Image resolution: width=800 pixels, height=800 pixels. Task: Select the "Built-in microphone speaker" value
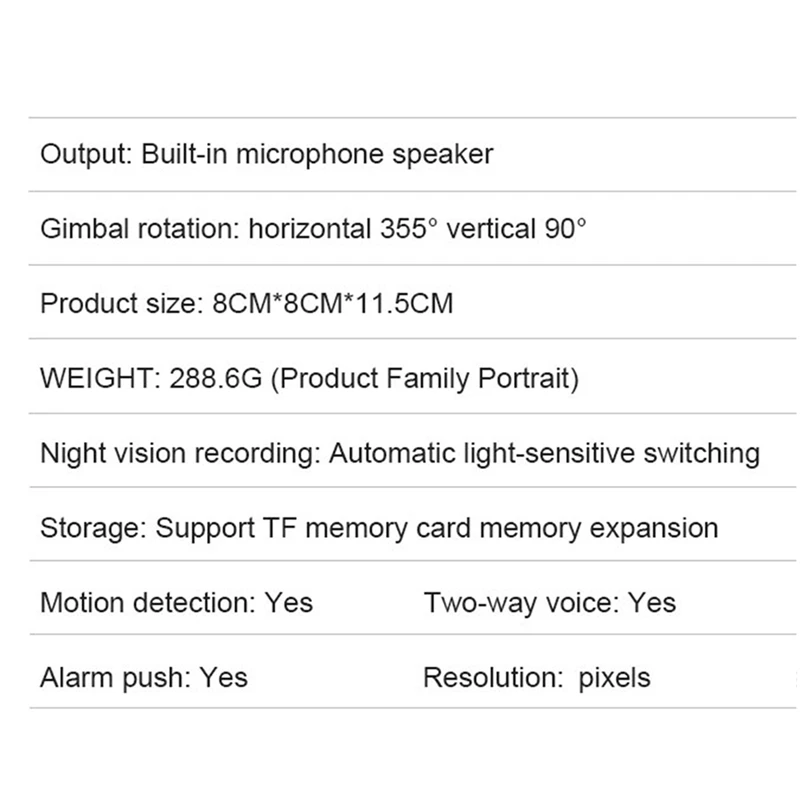point(317,155)
